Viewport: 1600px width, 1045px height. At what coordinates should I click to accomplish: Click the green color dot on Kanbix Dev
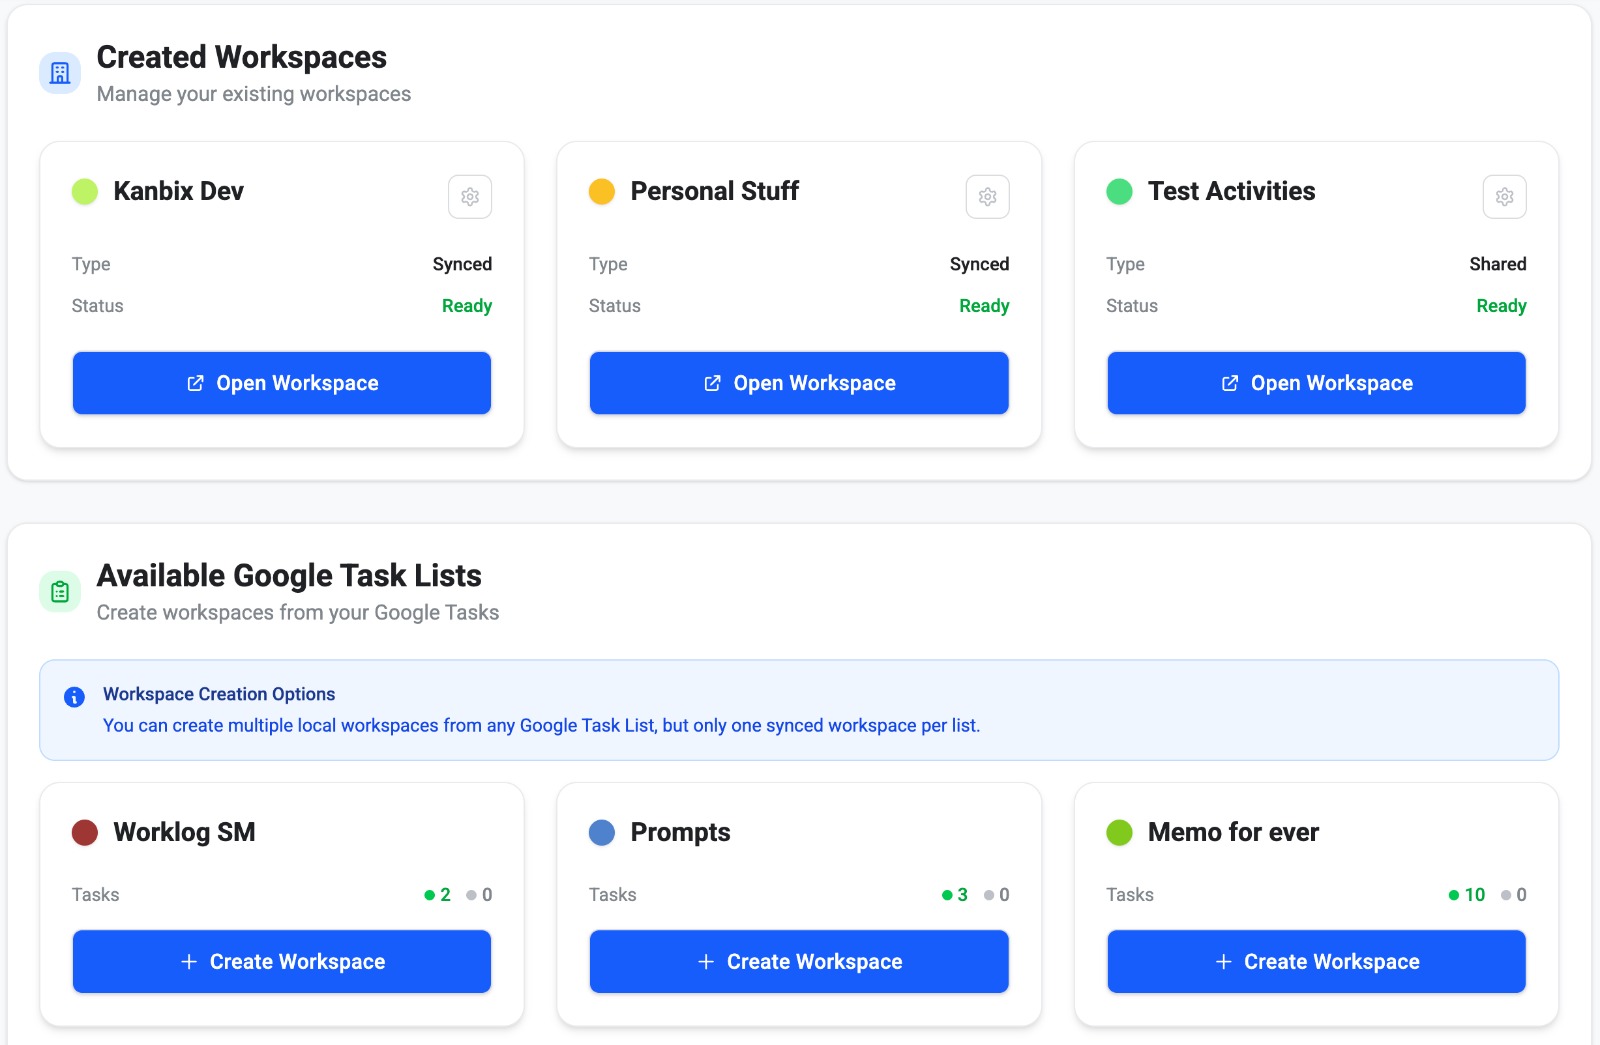click(84, 191)
